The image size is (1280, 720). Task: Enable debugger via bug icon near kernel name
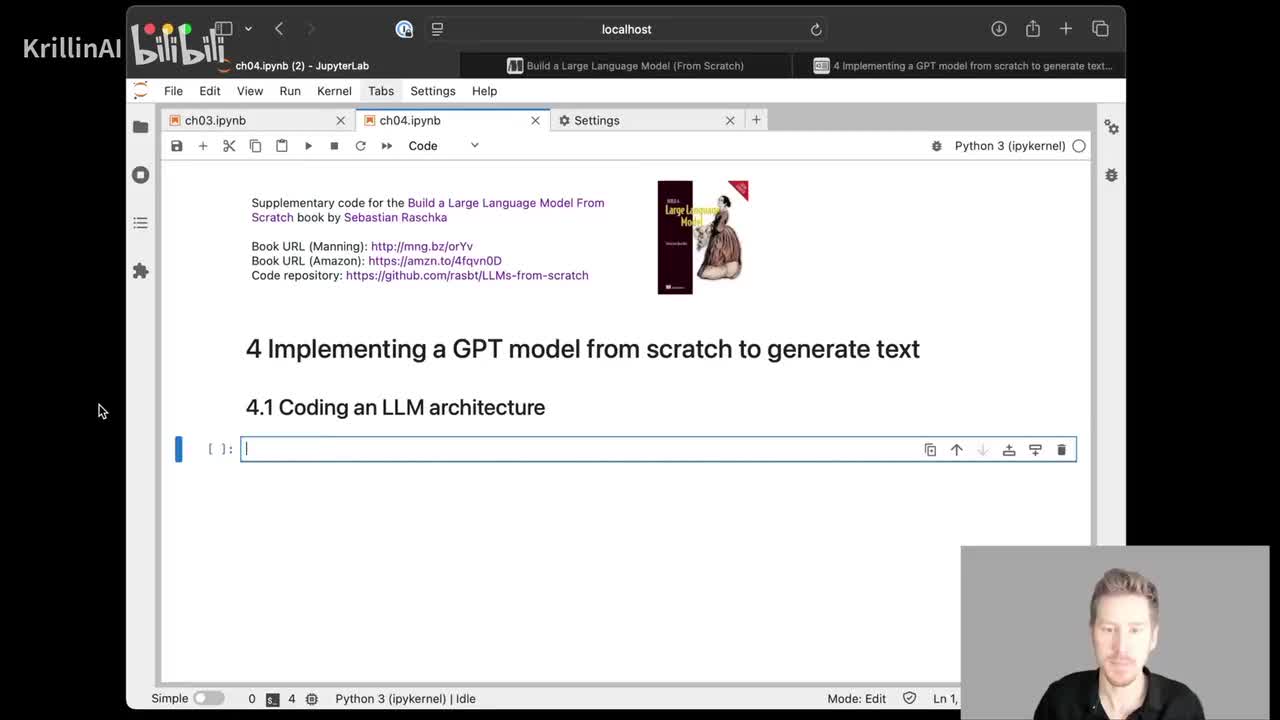936,146
